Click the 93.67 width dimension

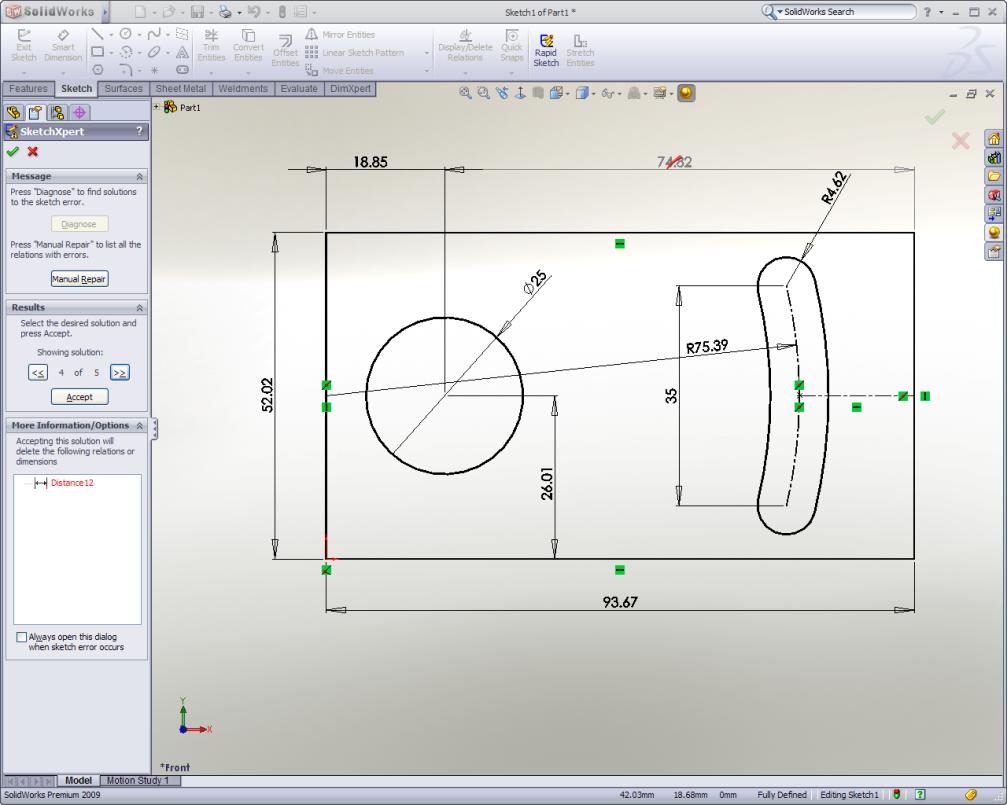coord(620,602)
